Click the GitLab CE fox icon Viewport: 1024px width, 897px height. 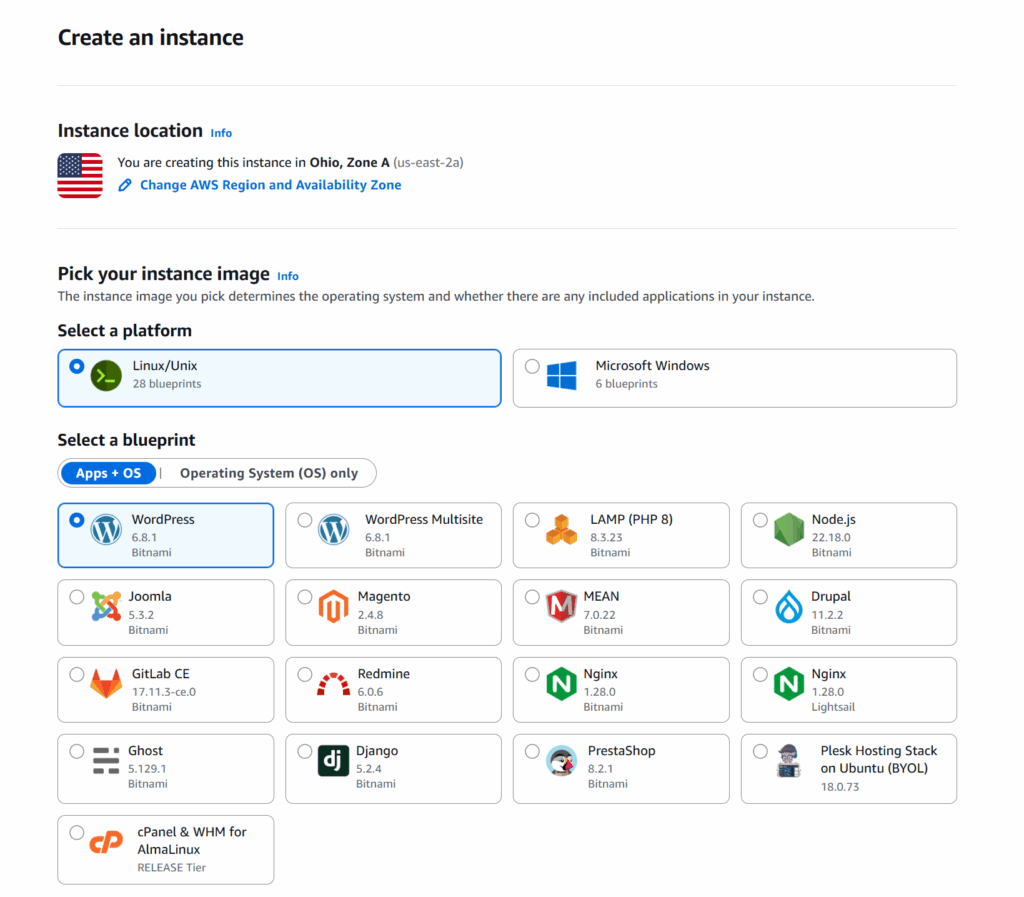click(106, 683)
